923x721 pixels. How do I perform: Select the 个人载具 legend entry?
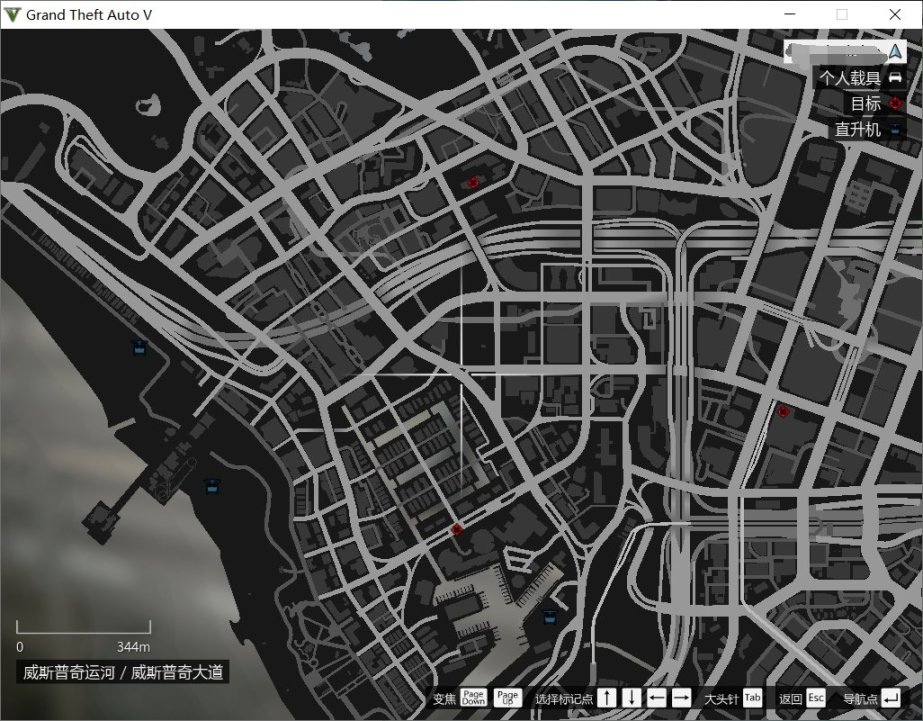(x=860, y=77)
